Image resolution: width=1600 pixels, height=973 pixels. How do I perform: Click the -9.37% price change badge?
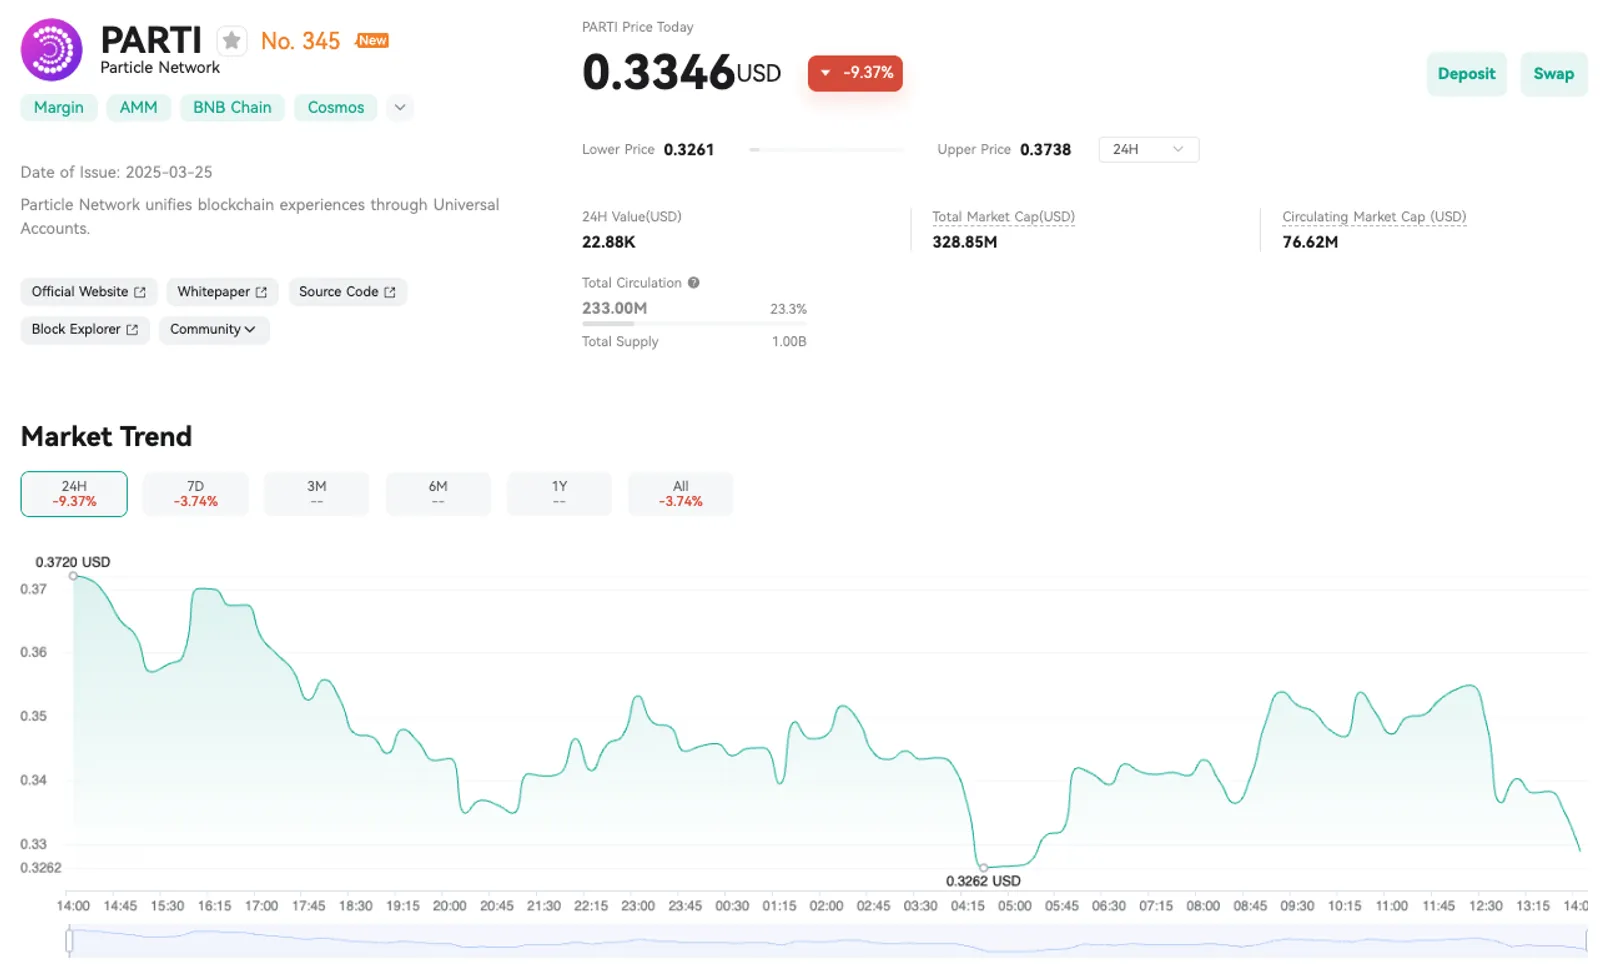(855, 73)
